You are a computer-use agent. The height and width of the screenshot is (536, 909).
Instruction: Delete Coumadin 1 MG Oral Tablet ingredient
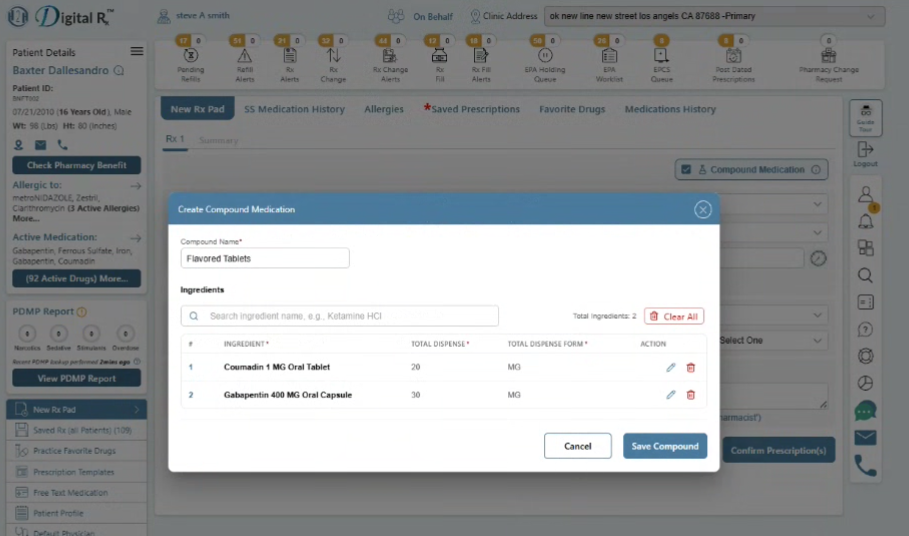690,367
